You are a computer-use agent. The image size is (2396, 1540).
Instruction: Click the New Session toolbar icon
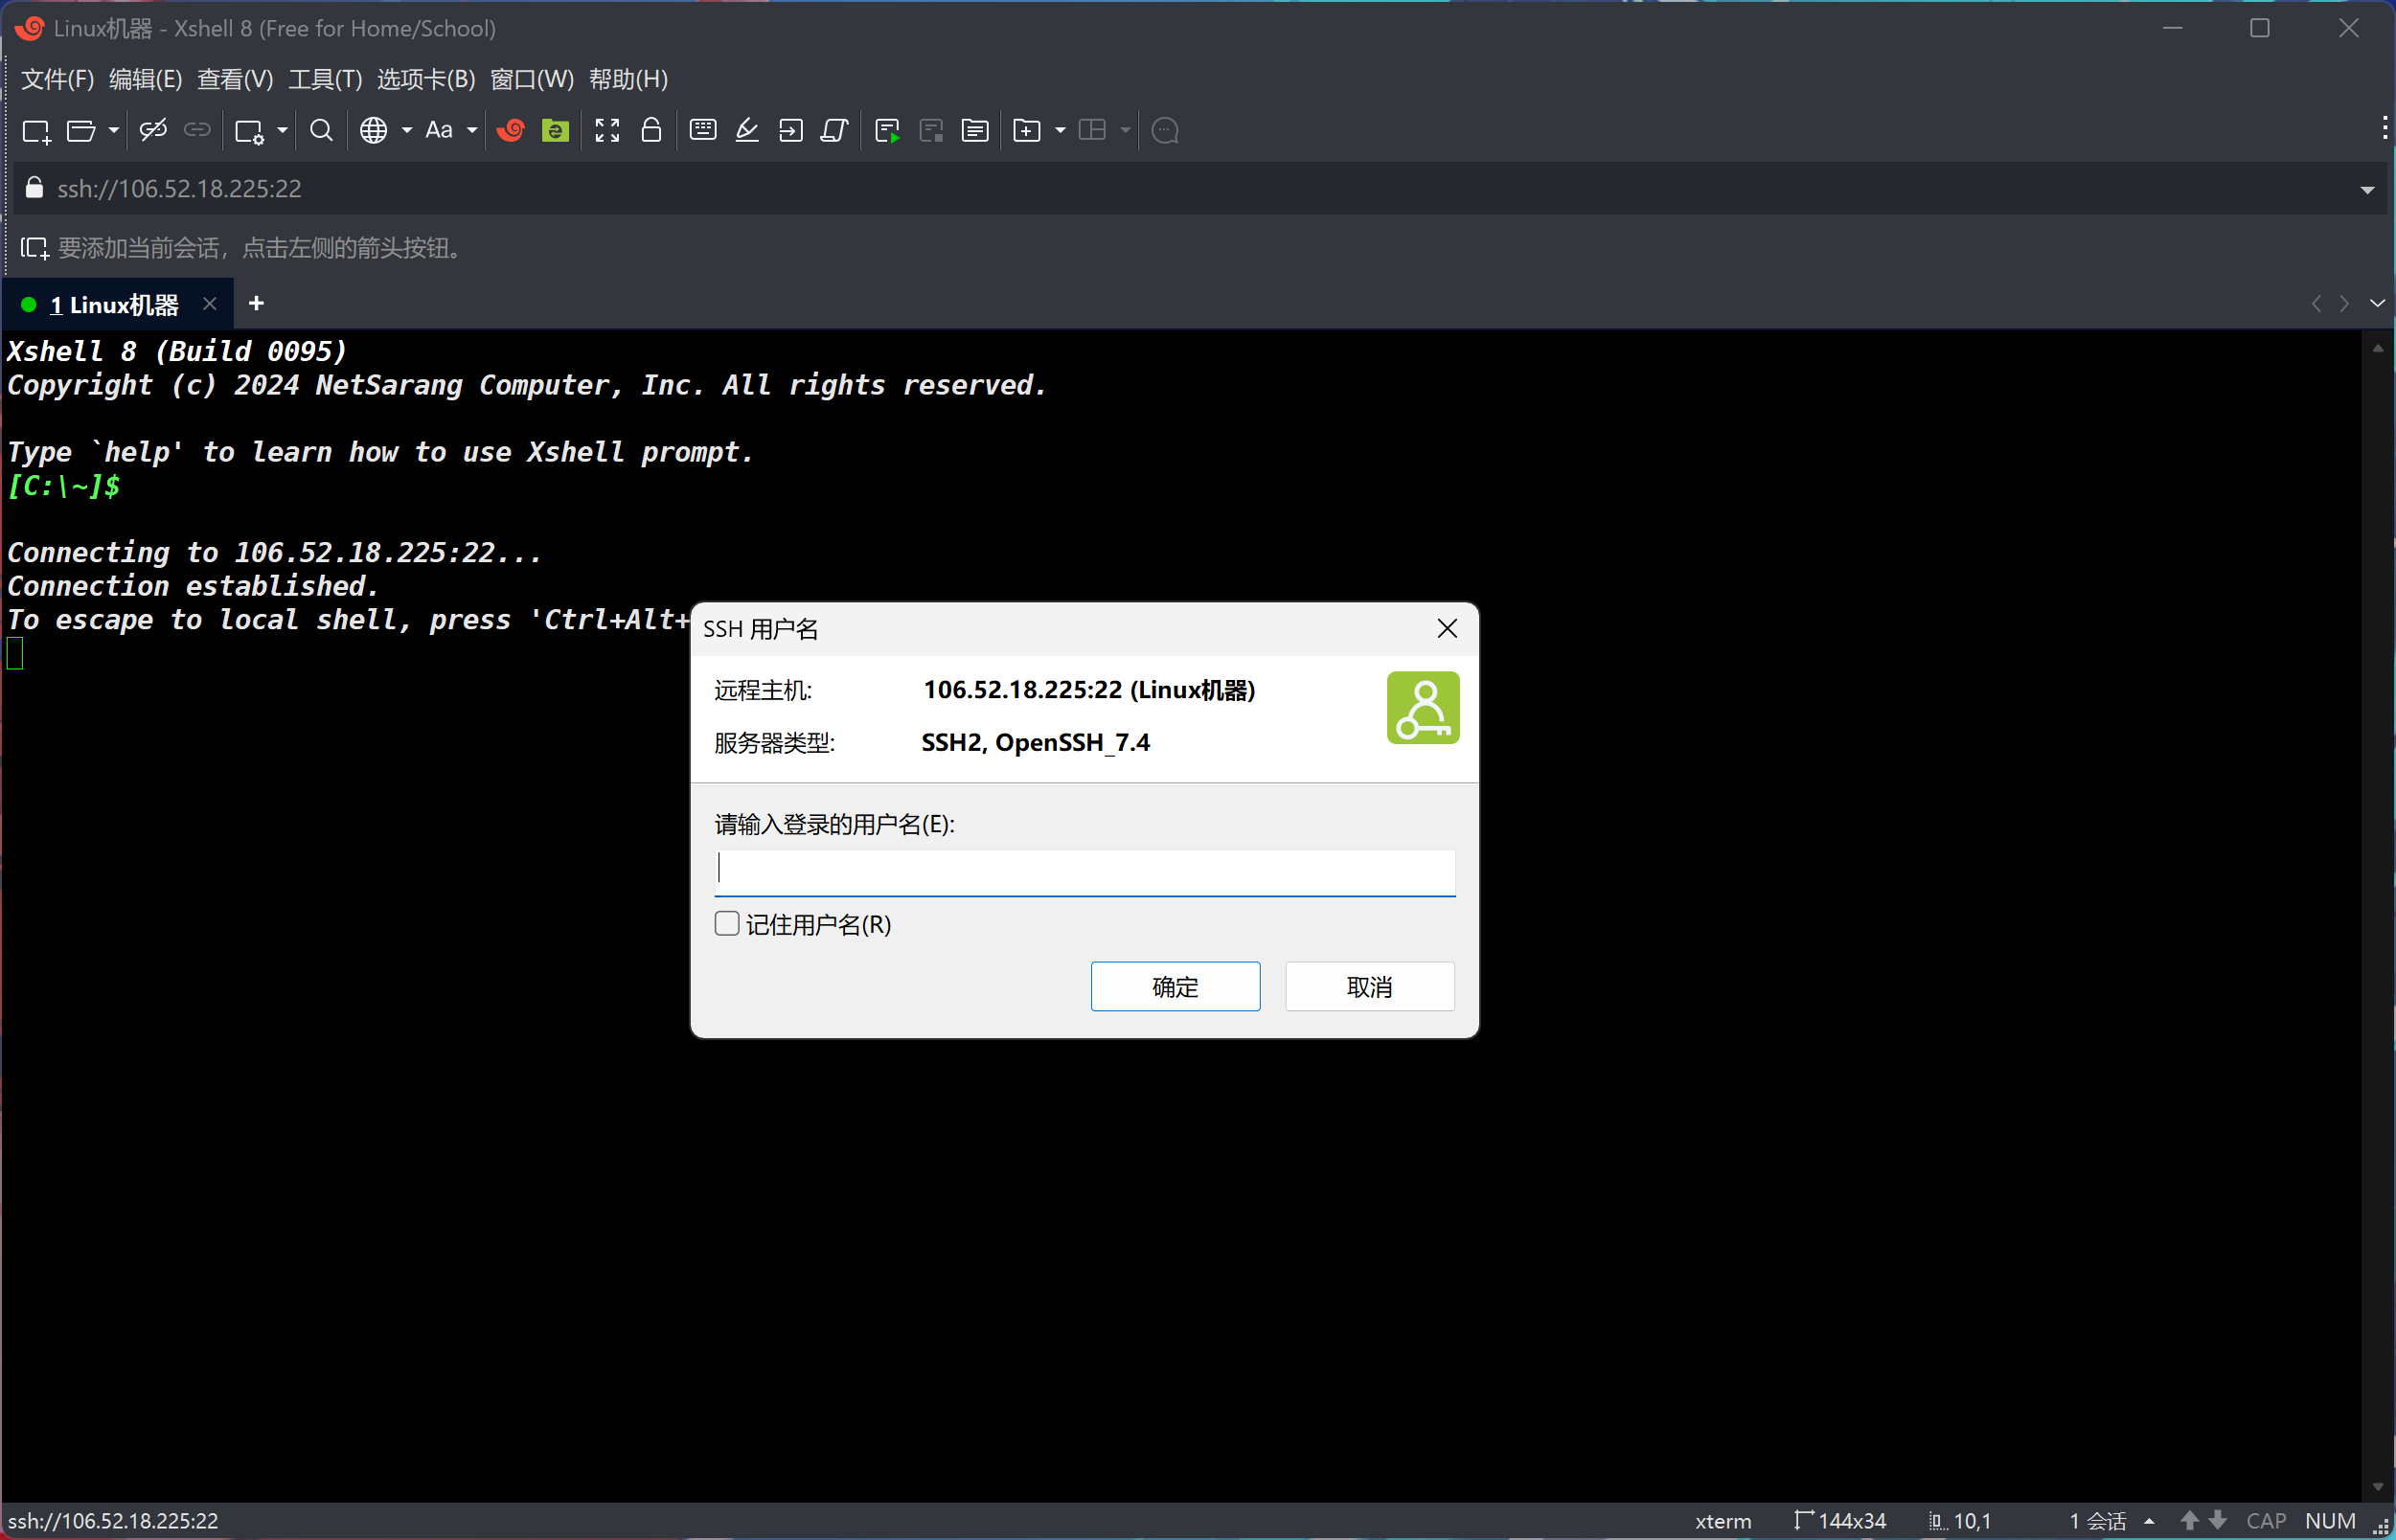[x=36, y=131]
